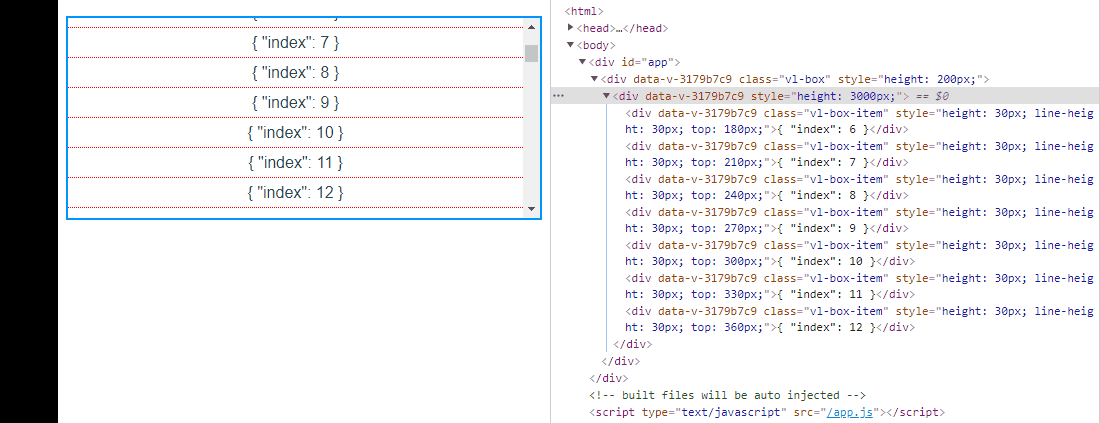
Task: Select the { "index": 7 } list row
Action: click(295, 43)
